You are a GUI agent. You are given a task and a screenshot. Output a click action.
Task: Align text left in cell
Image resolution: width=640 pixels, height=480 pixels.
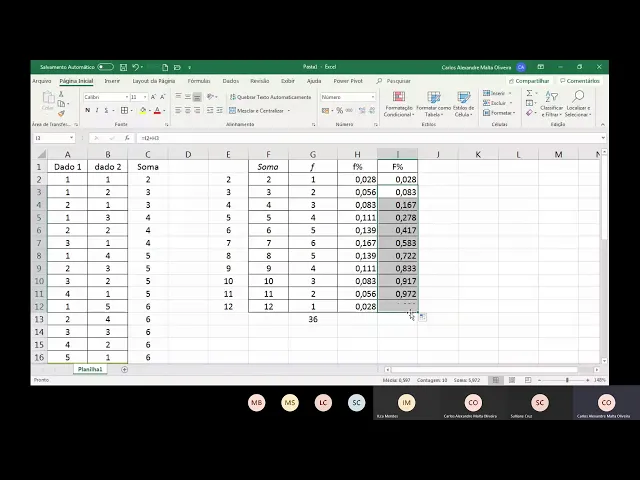[178, 110]
